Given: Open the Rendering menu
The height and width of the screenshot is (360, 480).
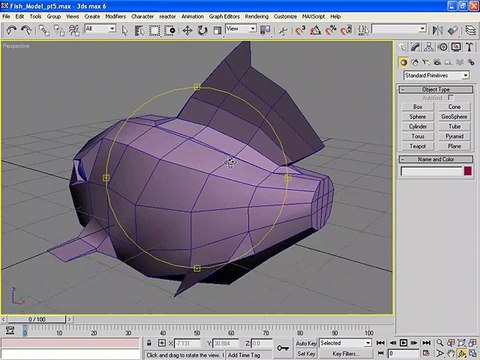Looking at the screenshot, I should pos(257,16).
